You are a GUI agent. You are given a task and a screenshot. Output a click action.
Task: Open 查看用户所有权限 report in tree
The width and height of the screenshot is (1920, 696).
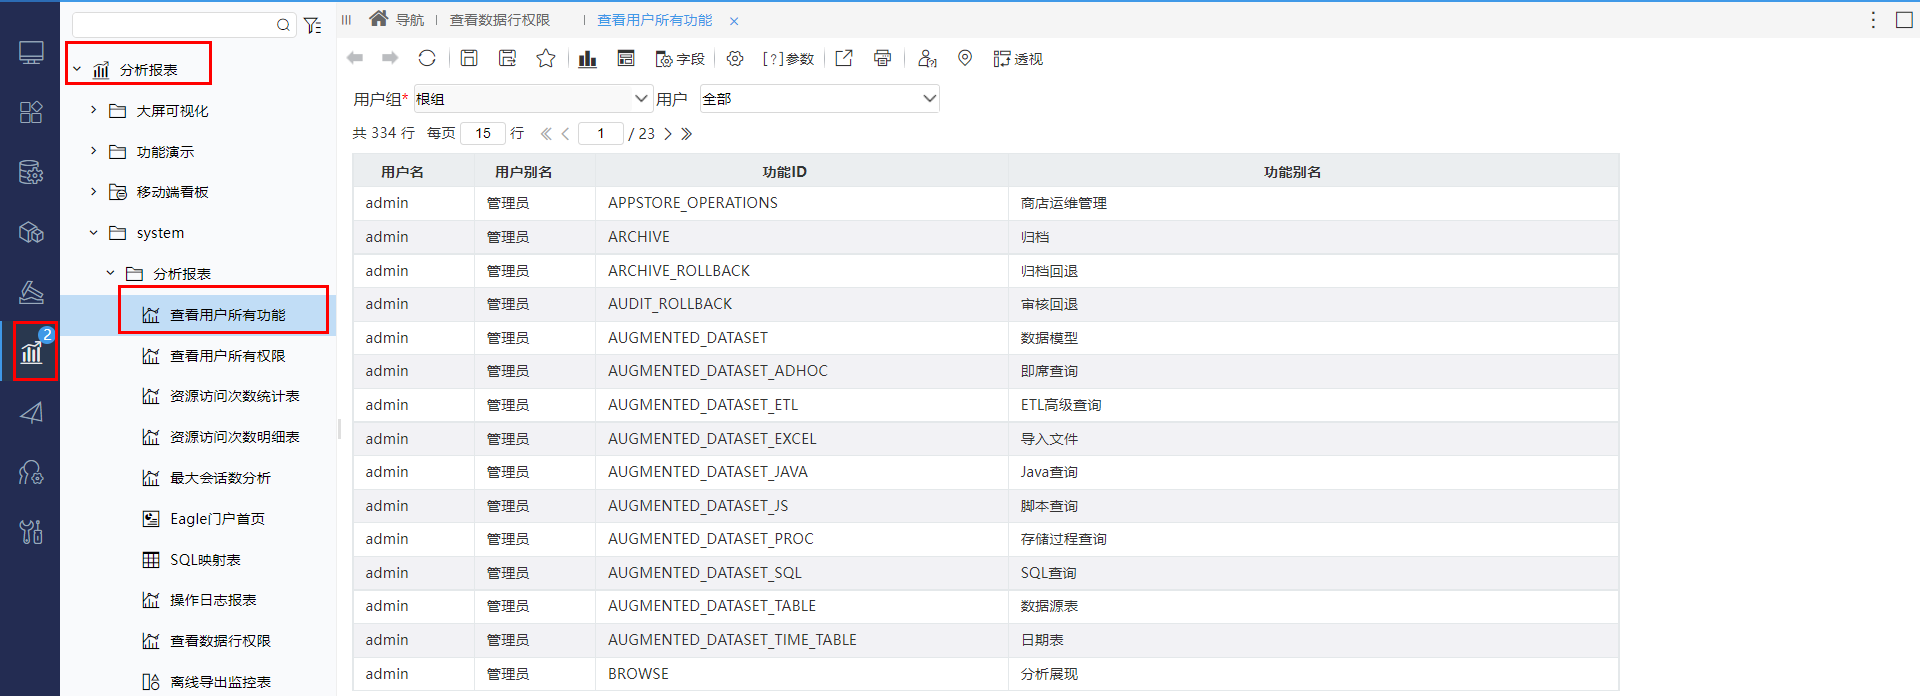pos(228,356)
